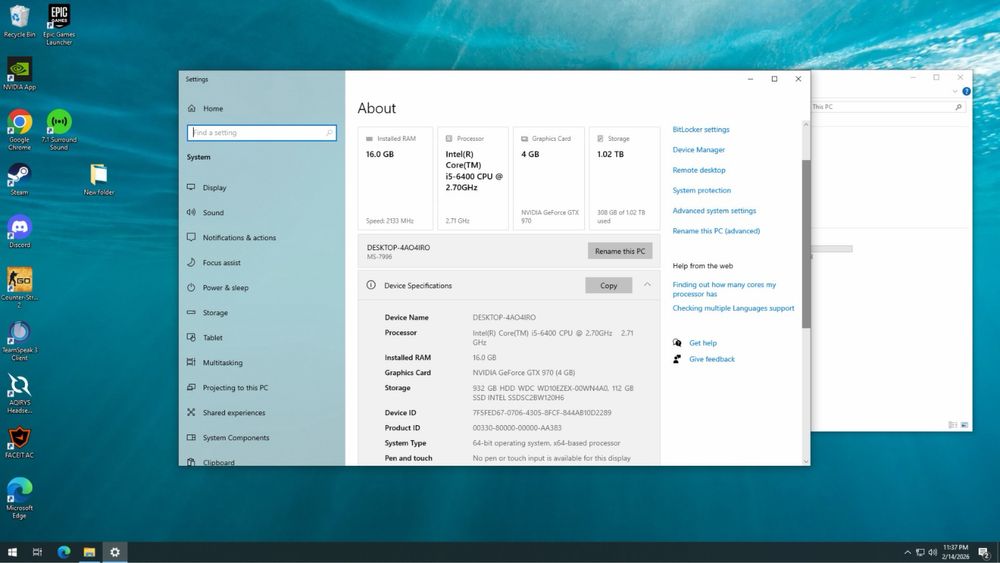Viewport: 1000px width, 563px height.
Task: Click the Get help link text
Action: click(703, 343)
